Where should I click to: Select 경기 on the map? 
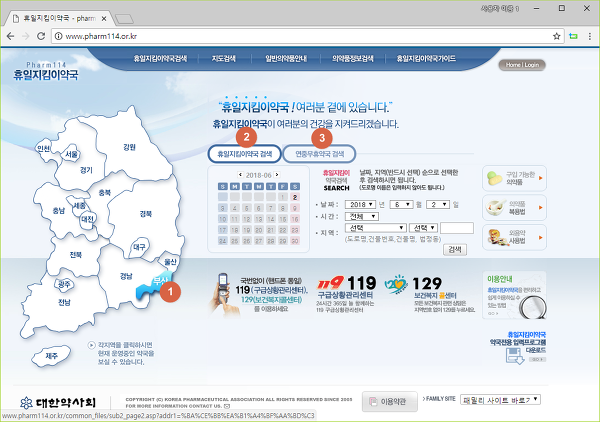(86, 170)
